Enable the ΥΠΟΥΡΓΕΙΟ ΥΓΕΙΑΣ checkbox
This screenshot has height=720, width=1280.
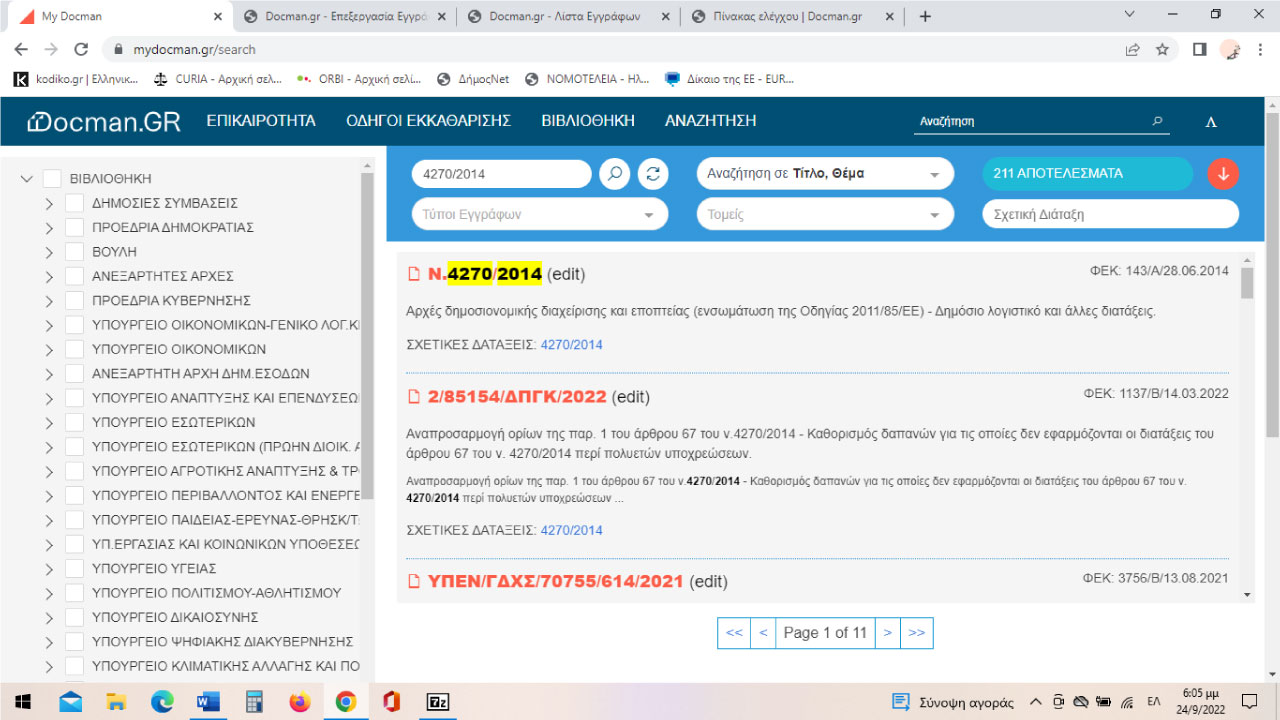74,568
